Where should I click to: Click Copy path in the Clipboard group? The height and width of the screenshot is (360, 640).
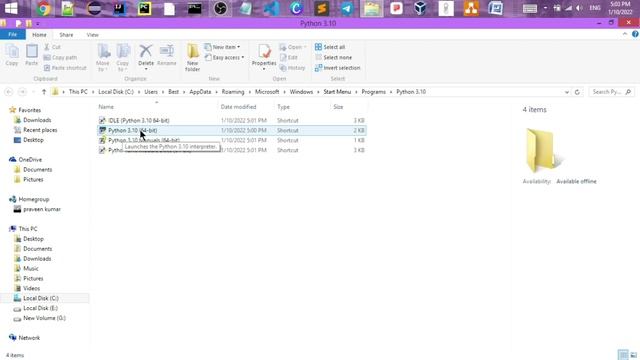pyautogui.click(x=60, y=58)
